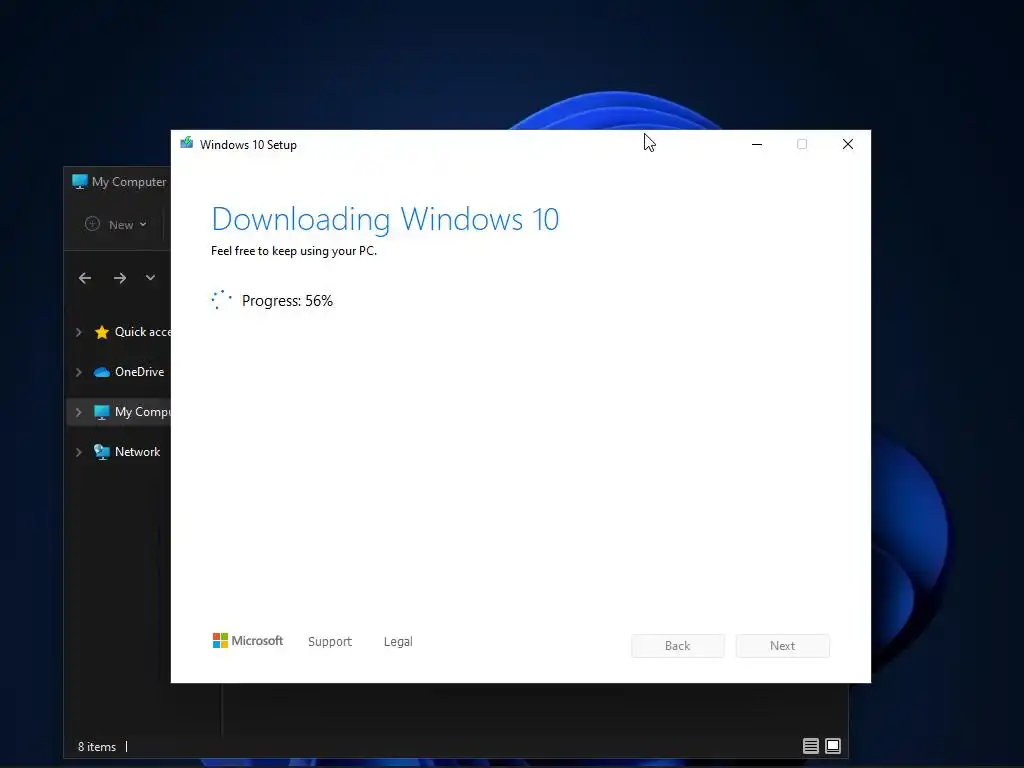Select the OneDrive cloud icon

click(101, 372)
